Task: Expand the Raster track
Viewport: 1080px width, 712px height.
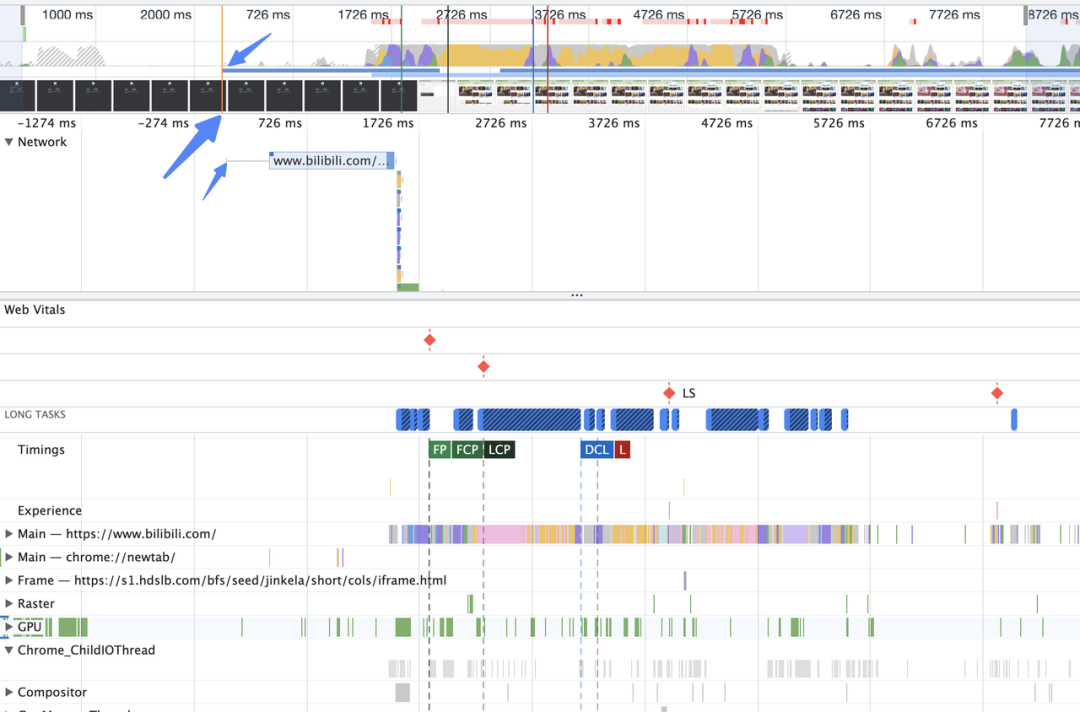Action: pyautogui.click(x=9, y=603)
